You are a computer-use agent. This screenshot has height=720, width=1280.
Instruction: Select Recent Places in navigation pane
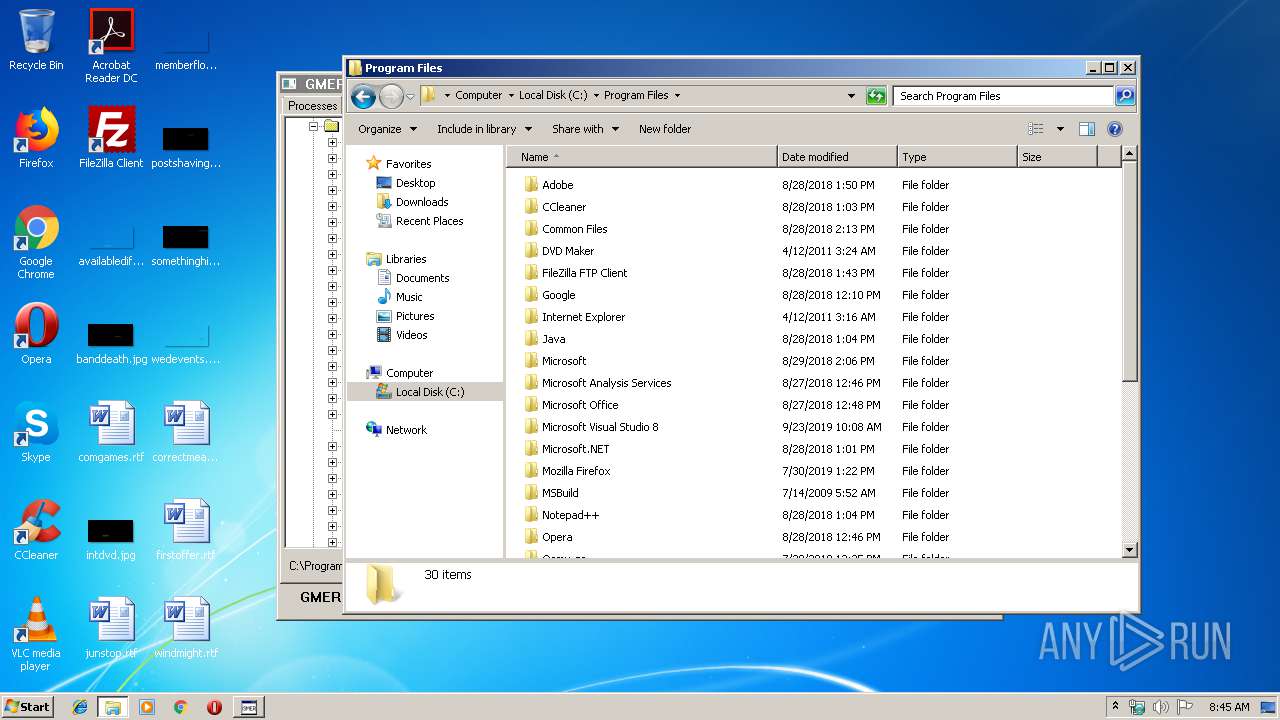pyautogui.click(x=429, y=221)
